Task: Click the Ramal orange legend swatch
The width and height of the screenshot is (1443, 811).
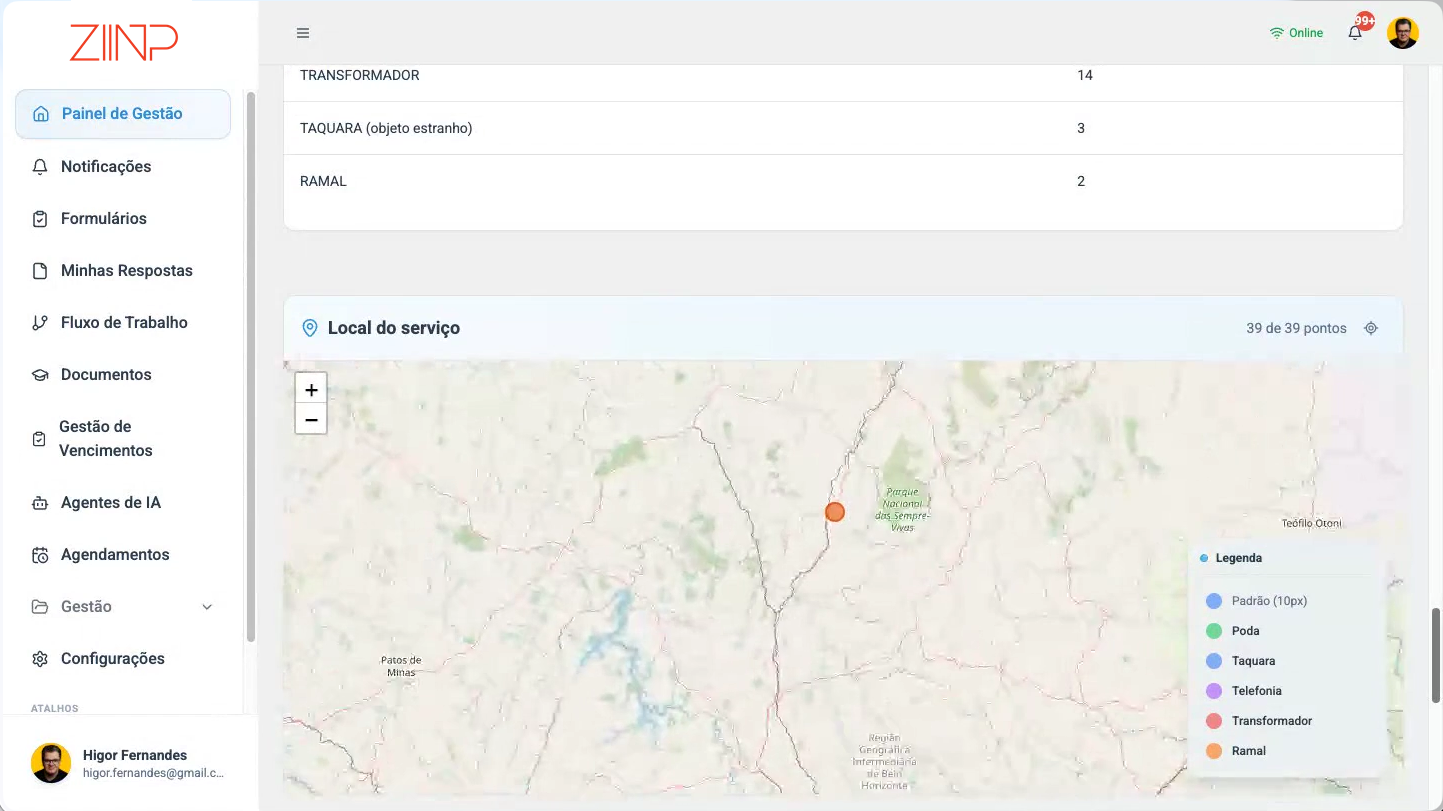Action: (1214, 751)
